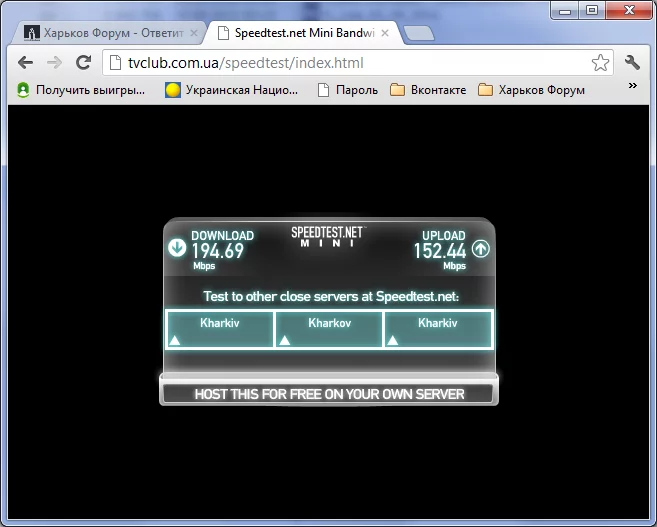
Task: Click the download arrow icon
Action: 177,248
